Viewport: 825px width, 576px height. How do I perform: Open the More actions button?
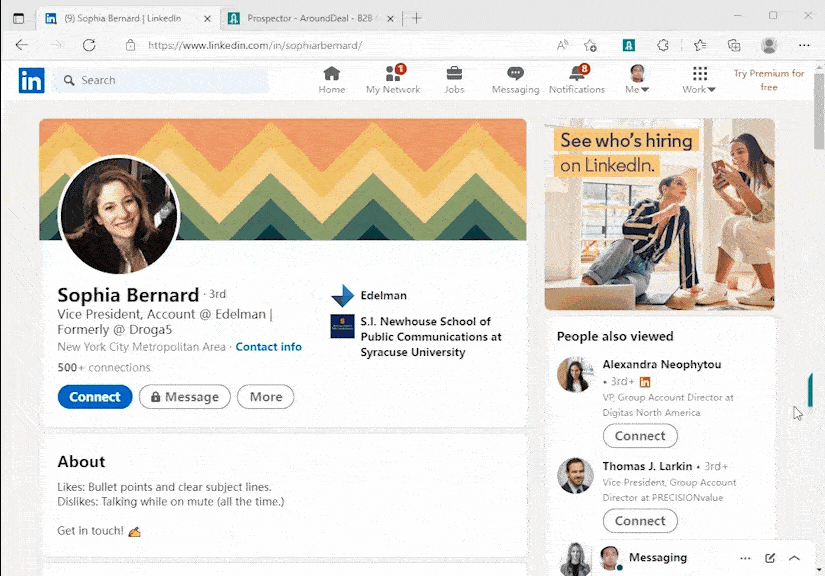pyautogui.click(x=266, y=397)
